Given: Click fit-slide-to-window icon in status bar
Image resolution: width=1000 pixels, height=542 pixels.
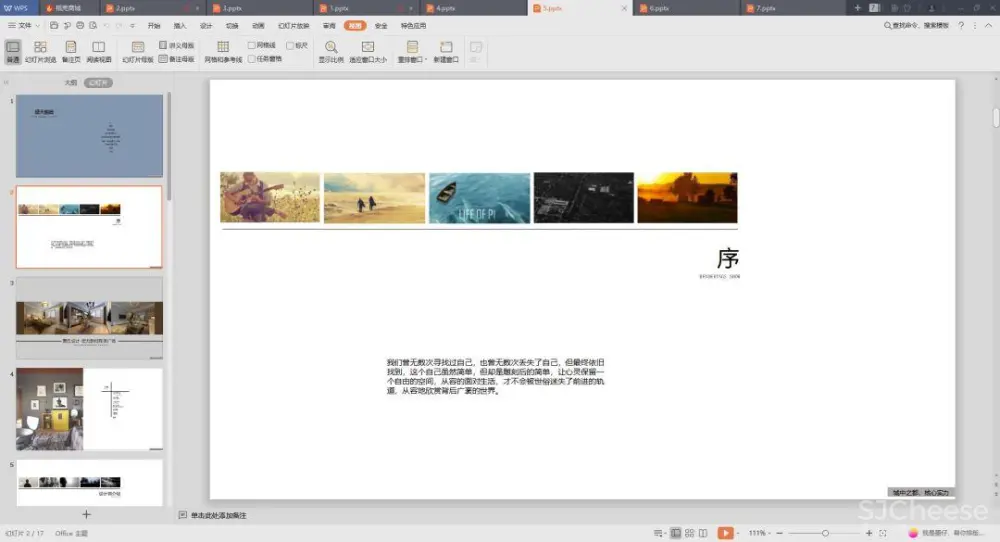Looking at the screenshot, I should 883,533.
